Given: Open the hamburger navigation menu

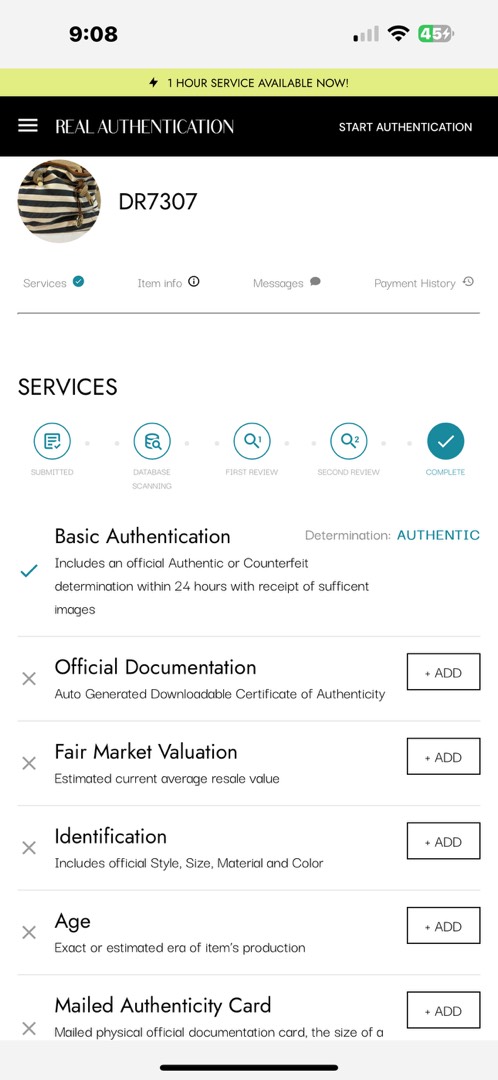Looking at the screenshot, I should tap(28, 126).
